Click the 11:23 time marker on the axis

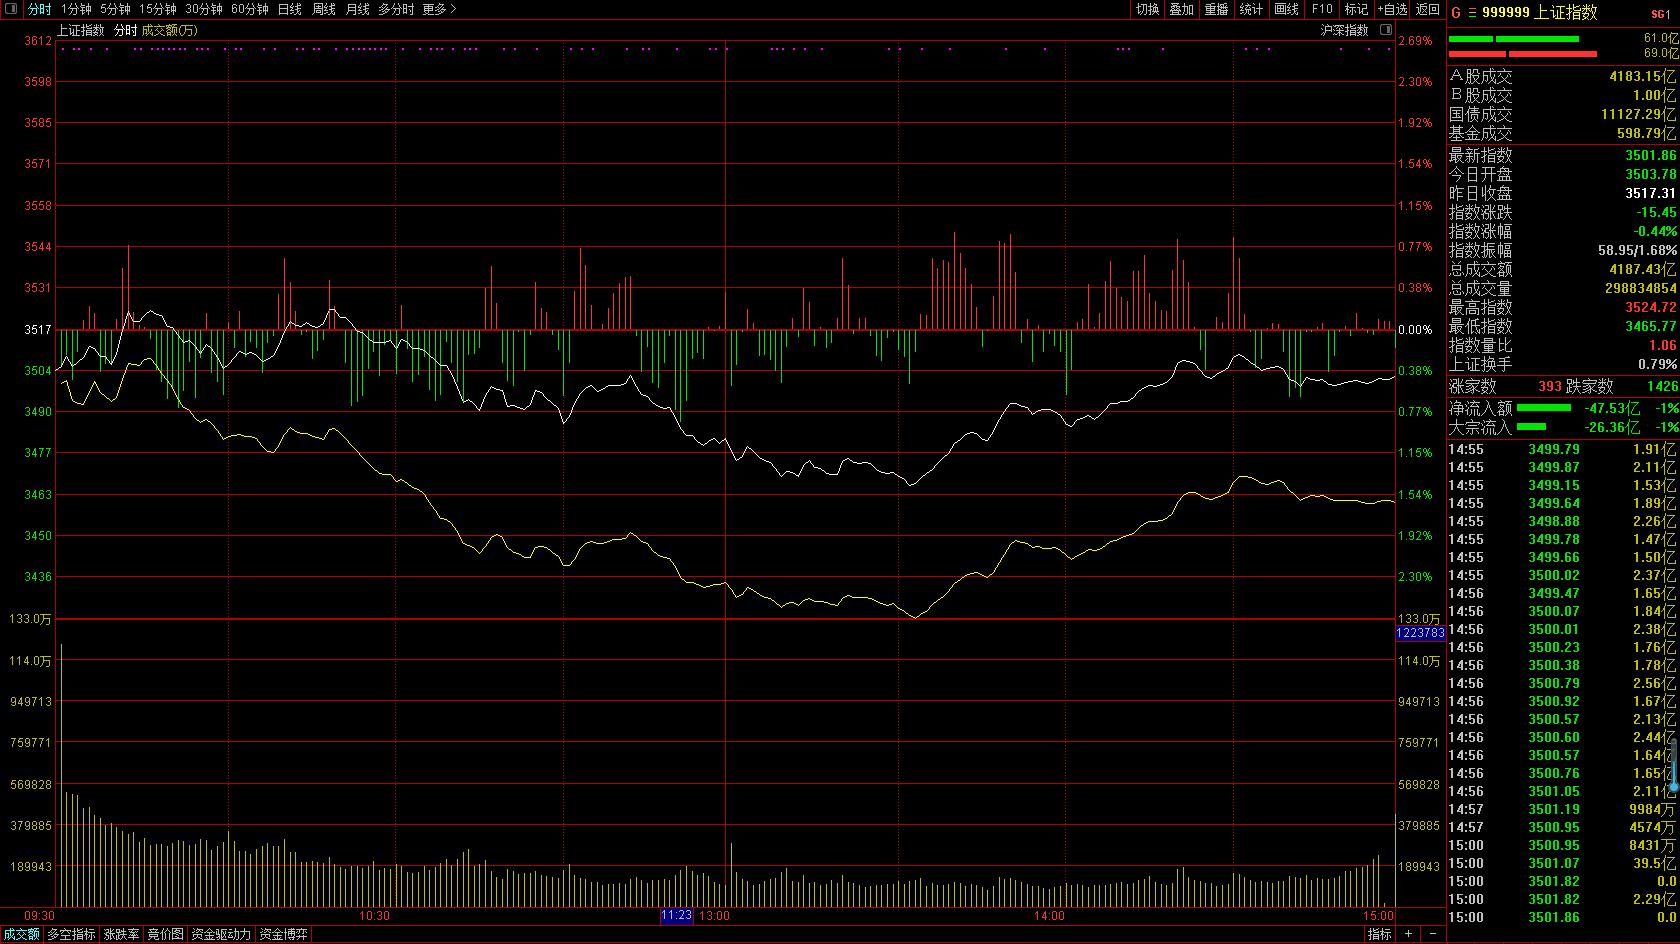(676, 916)
